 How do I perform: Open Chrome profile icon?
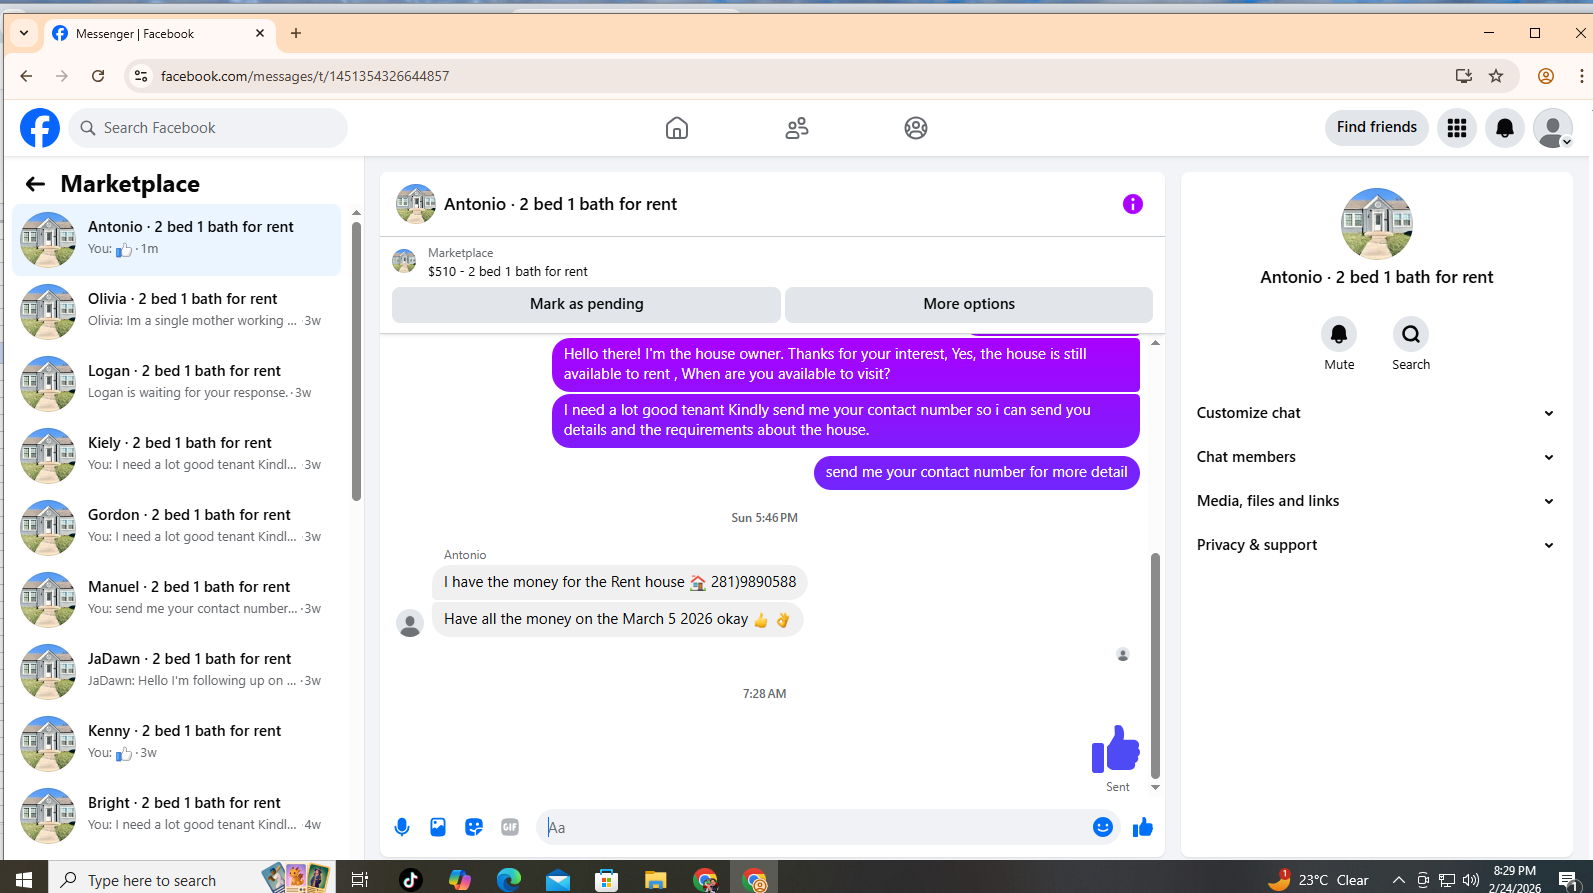coord(1546,76)
